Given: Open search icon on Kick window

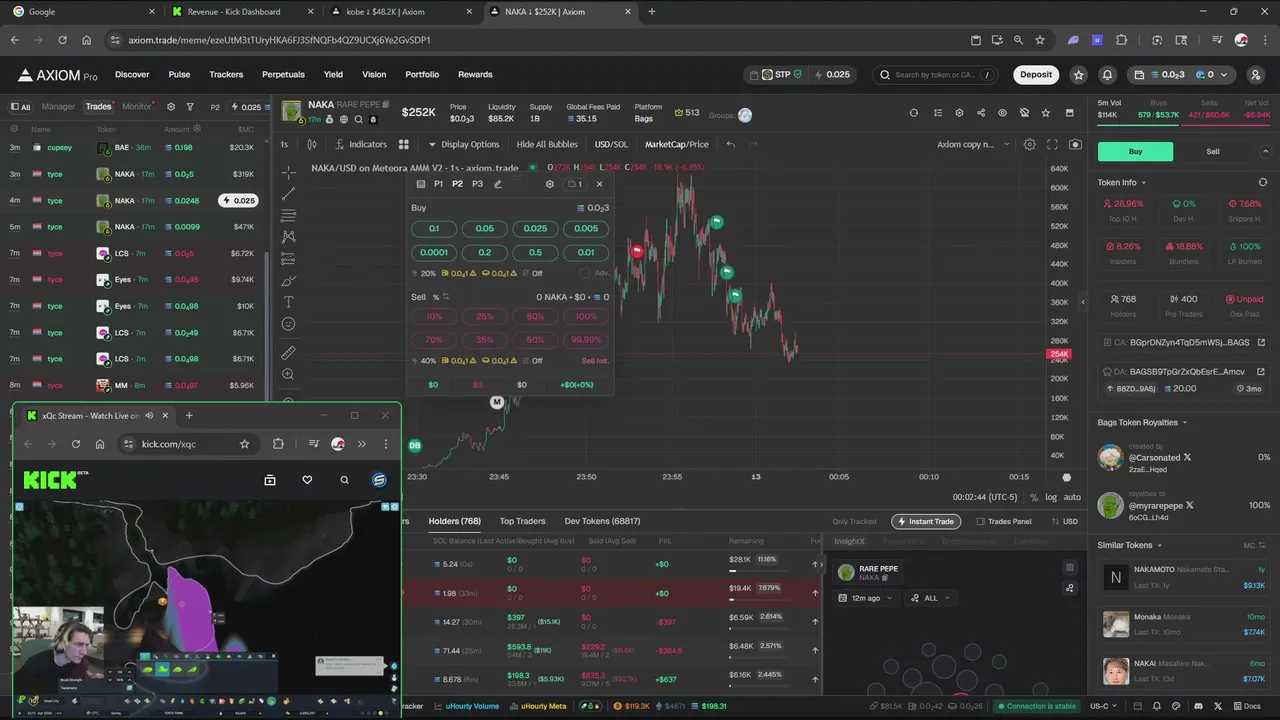Looking at the screenshot, I should pos(344,480).
